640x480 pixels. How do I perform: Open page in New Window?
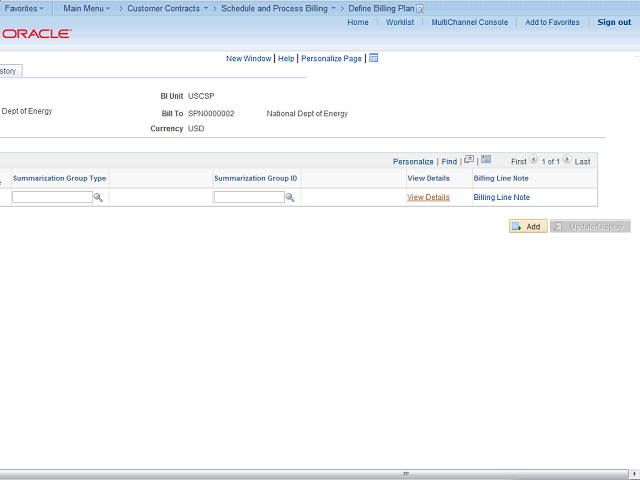point(249,58)
